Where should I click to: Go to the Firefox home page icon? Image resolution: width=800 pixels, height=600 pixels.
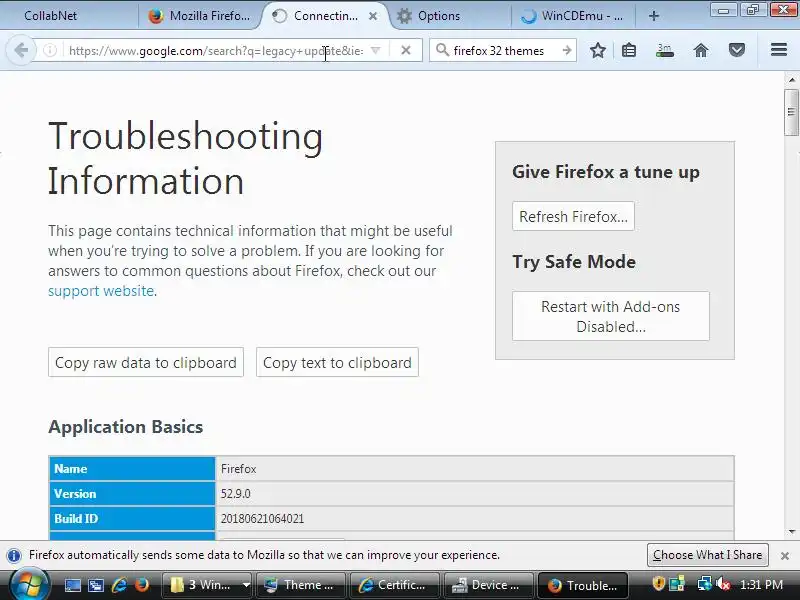[x=701, y=51]
